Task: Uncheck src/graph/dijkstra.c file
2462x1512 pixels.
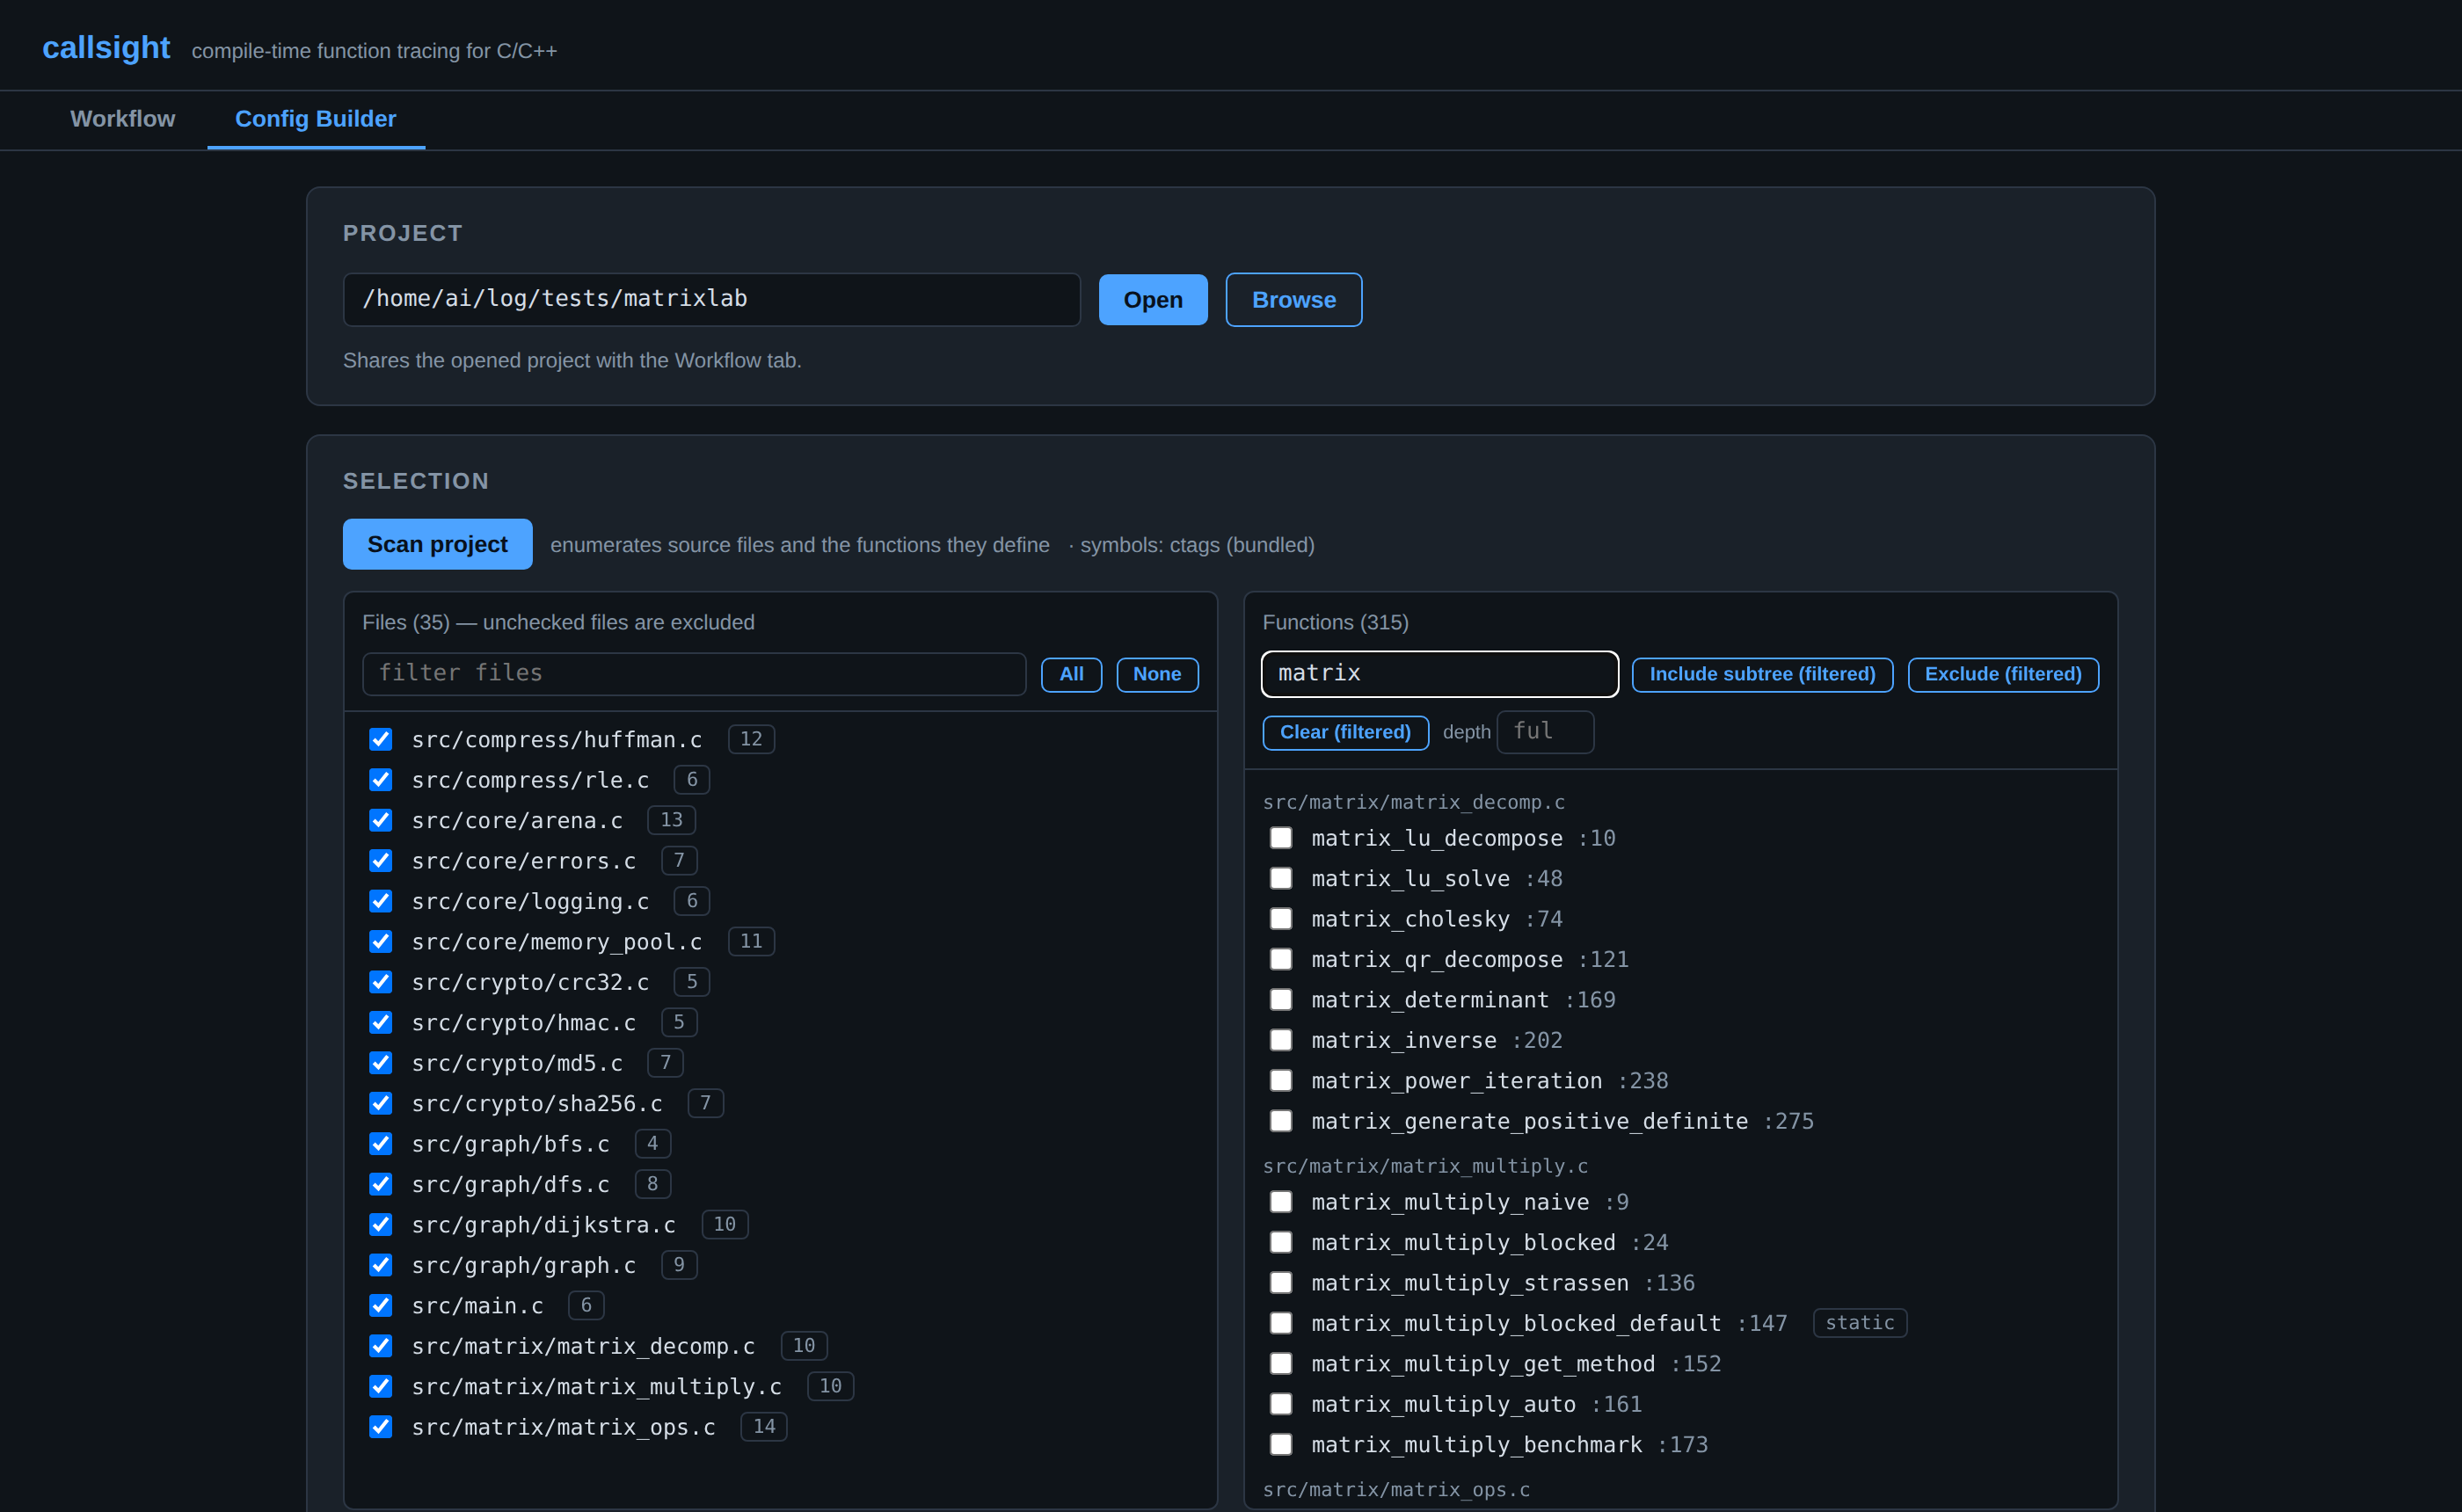Action: click(380, 1224)
